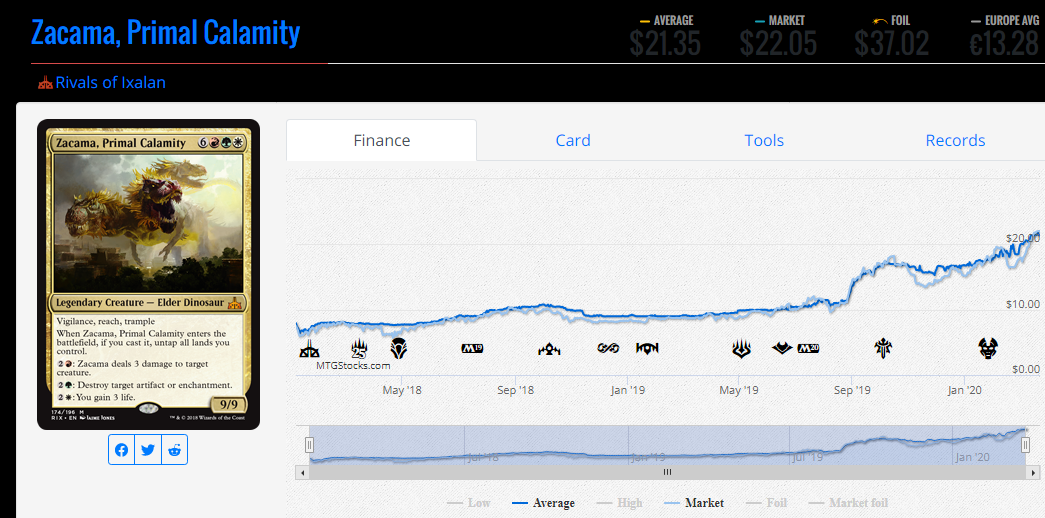The width and height of the screenshot is (1045, 518).
Task: Grab the left range handle of chart navigator
Action: [309, 445]
